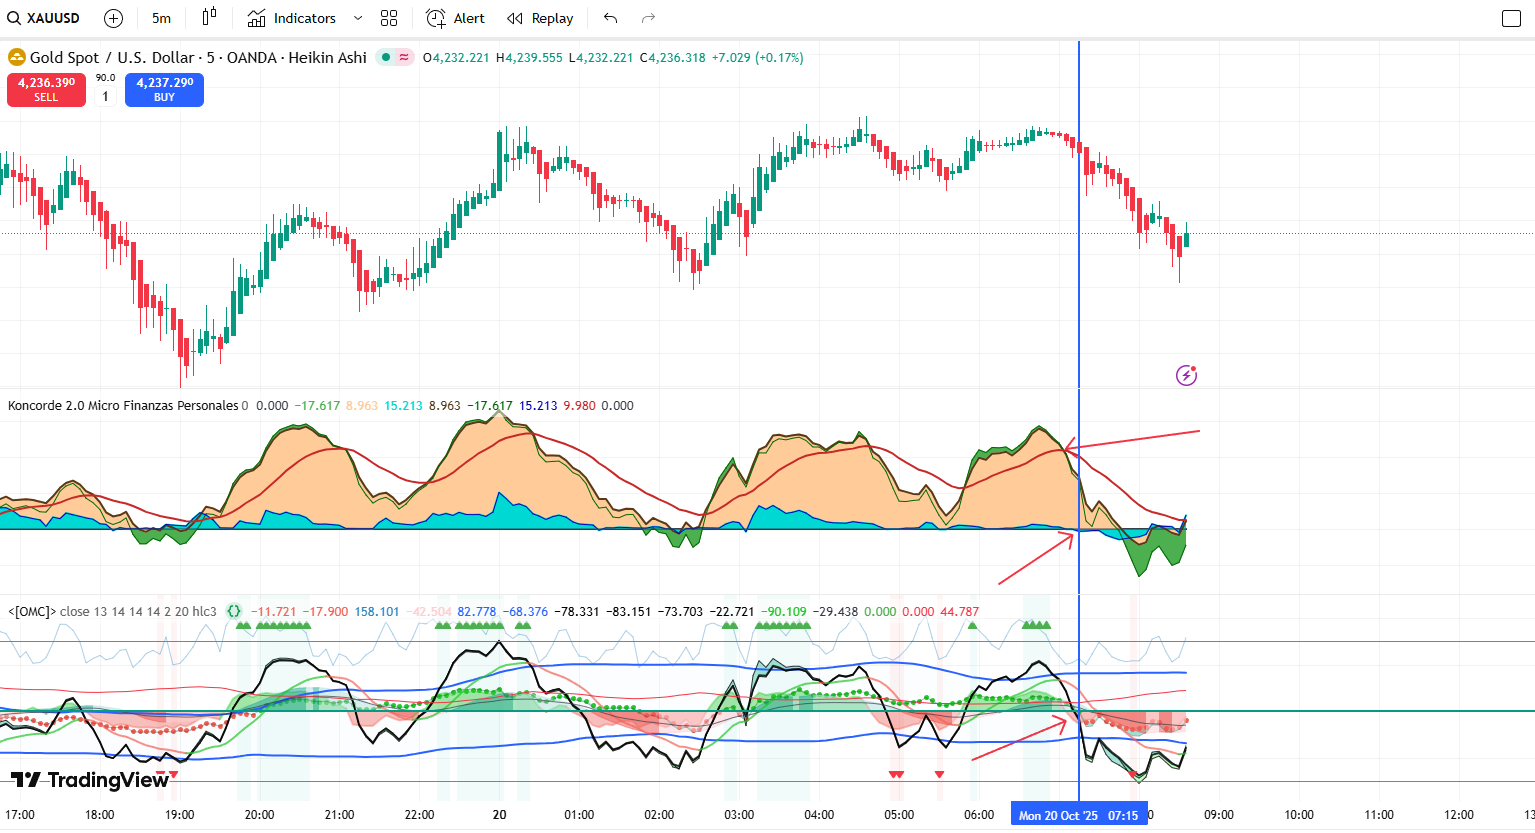Image resolution: width=1535 pixels, height=833 pixels.
Task: Open the Indicators dialog
Action: (292, 18)
